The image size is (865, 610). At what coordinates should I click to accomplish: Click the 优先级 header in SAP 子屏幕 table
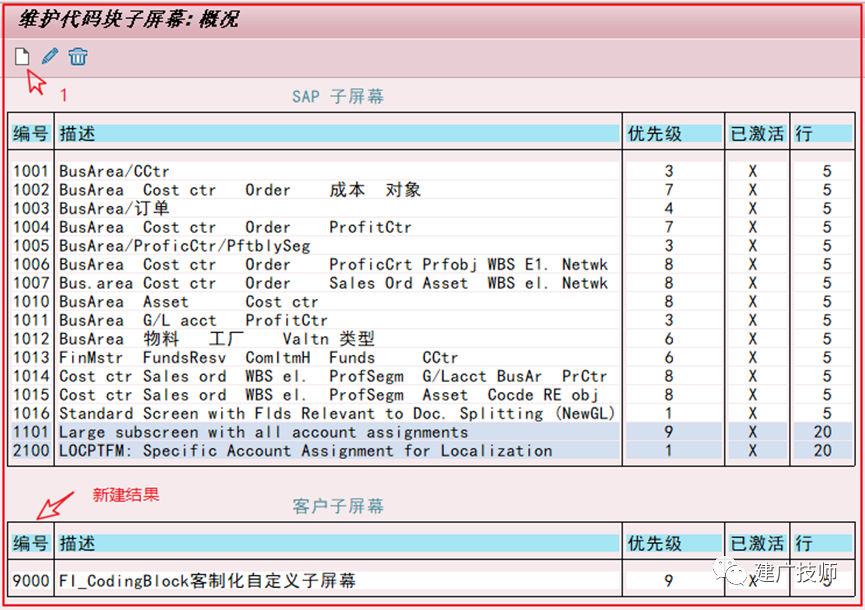pyautogui.click(x=674, y=133)
